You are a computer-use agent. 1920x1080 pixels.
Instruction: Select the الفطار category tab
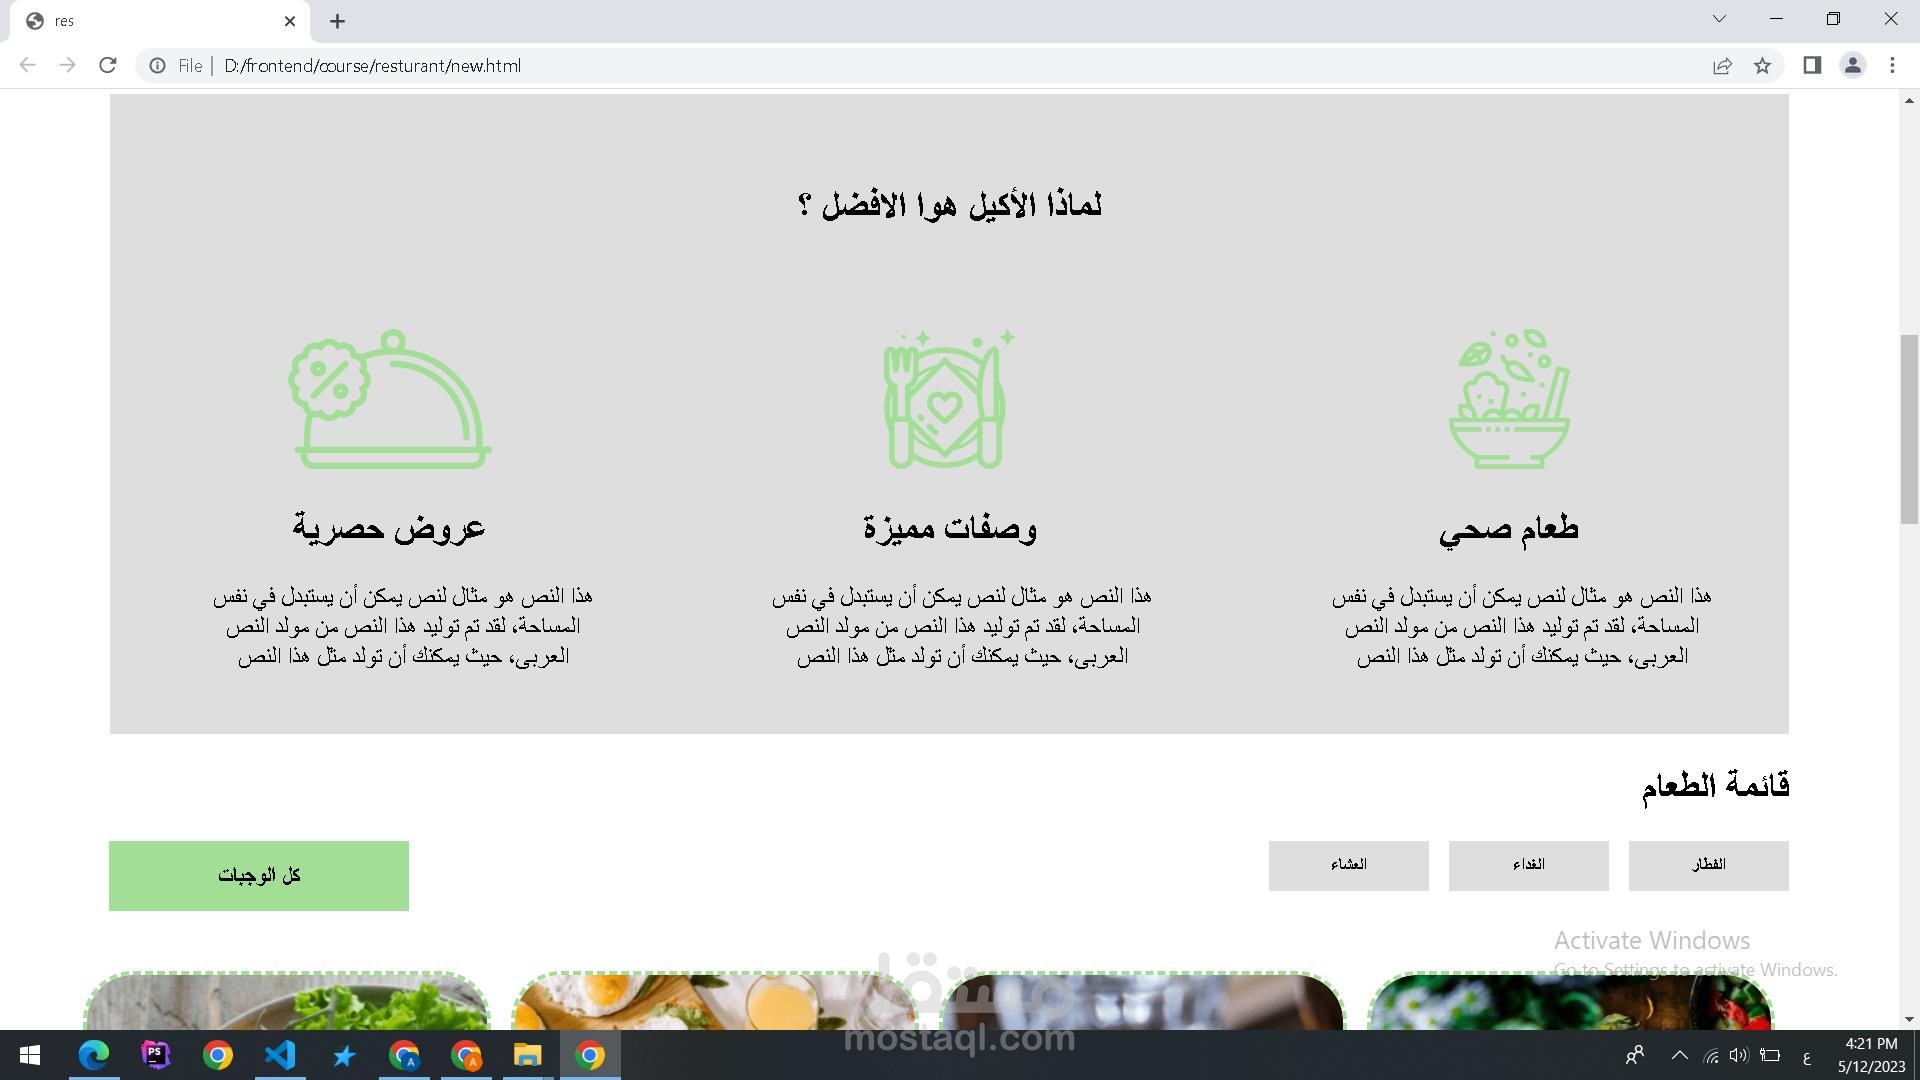coord(1708,865)
